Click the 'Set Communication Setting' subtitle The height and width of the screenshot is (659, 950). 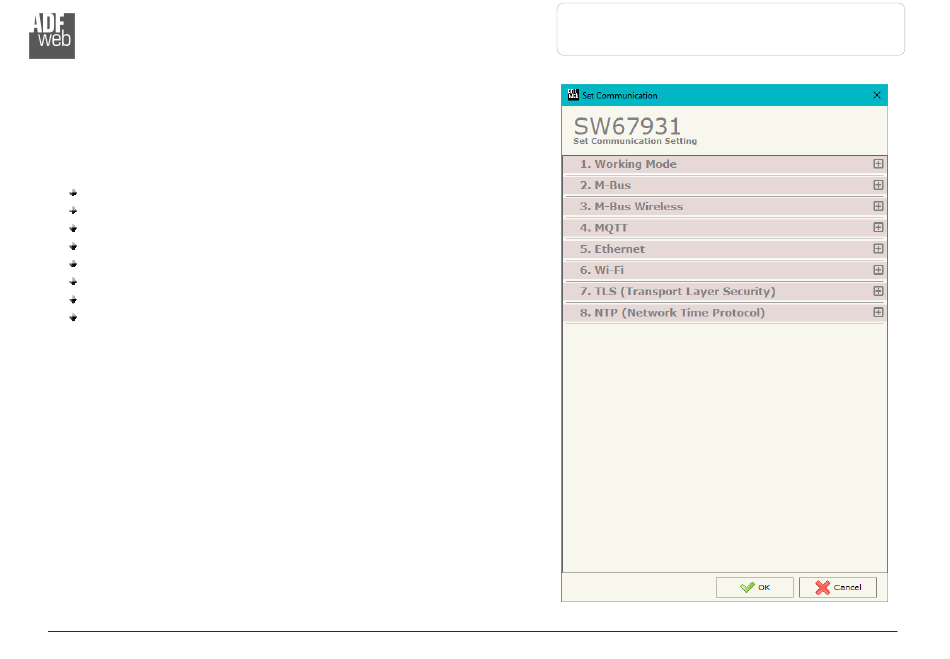pos(635,141)
